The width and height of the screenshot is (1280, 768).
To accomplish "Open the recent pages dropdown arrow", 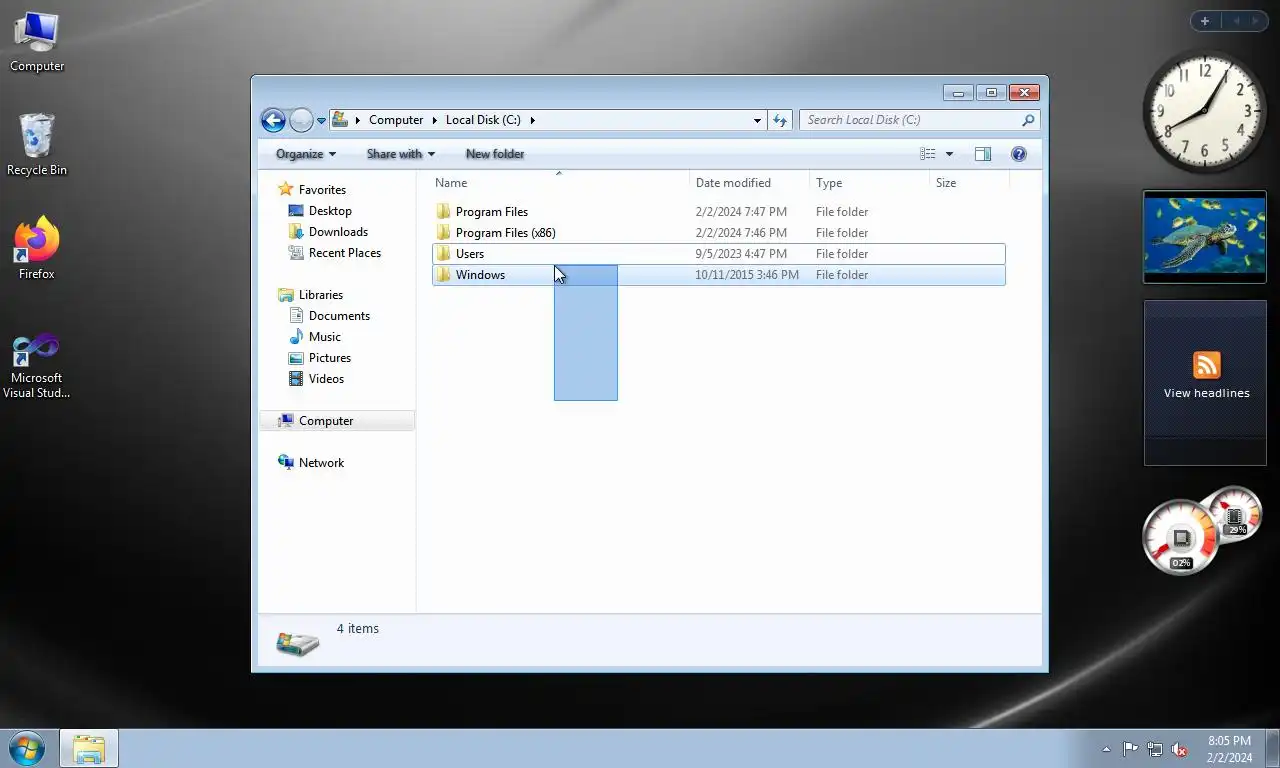I will (321, 120).
